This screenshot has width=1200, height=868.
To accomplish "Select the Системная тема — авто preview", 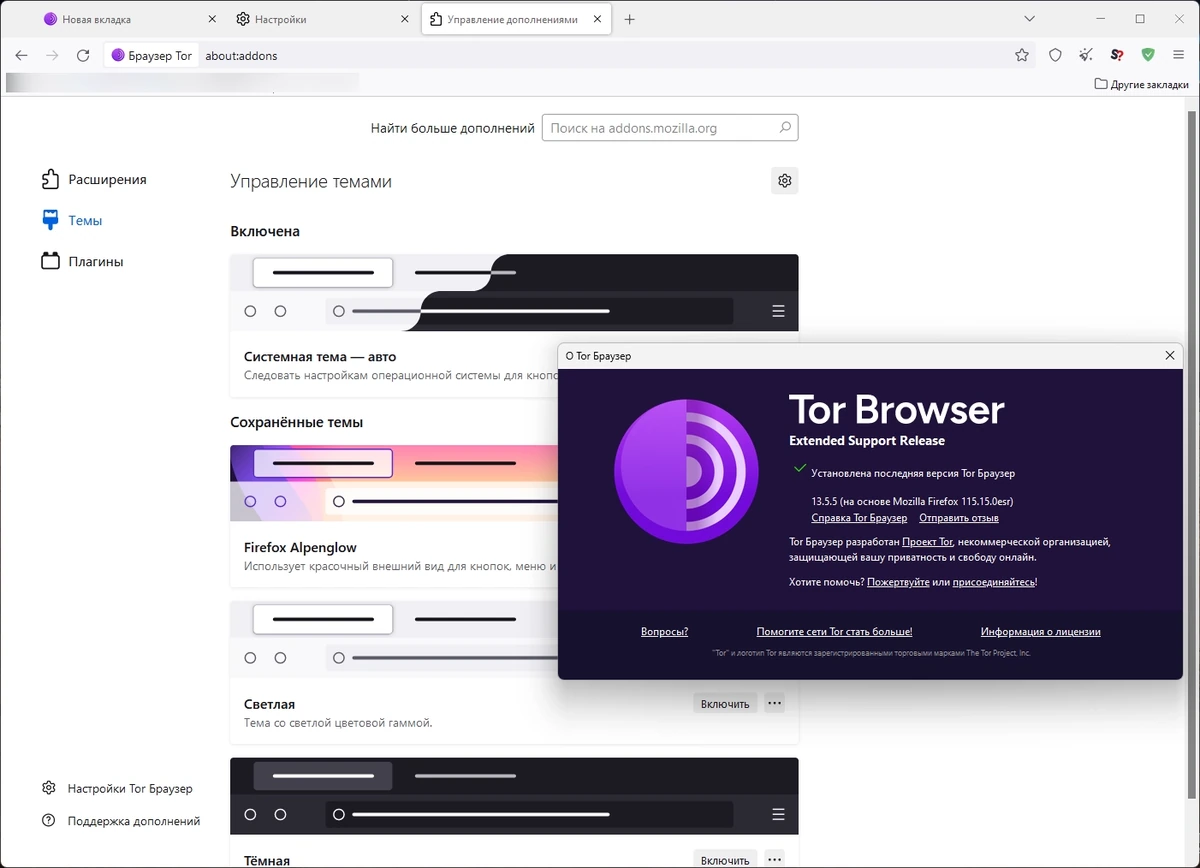I will coord(514,292).
